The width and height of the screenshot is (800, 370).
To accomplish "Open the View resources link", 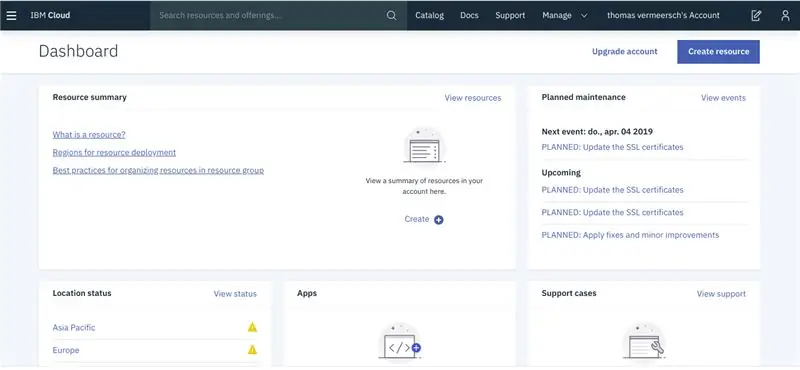I will (472, 98).
